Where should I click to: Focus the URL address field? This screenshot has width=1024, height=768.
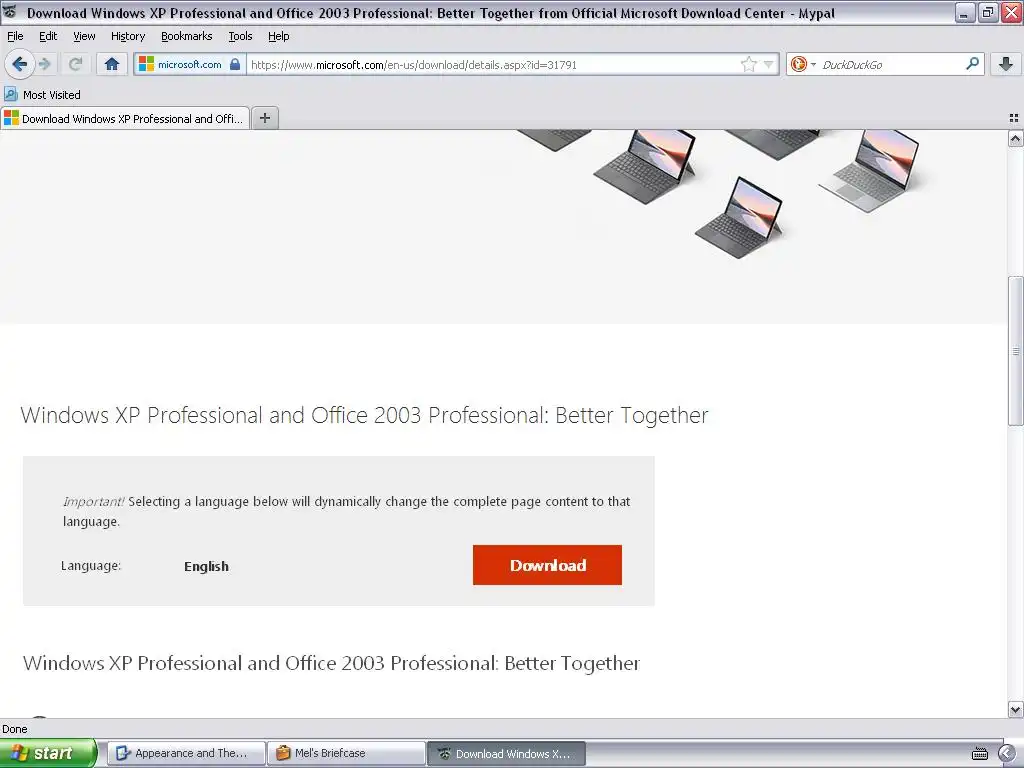tap(494, 65)
